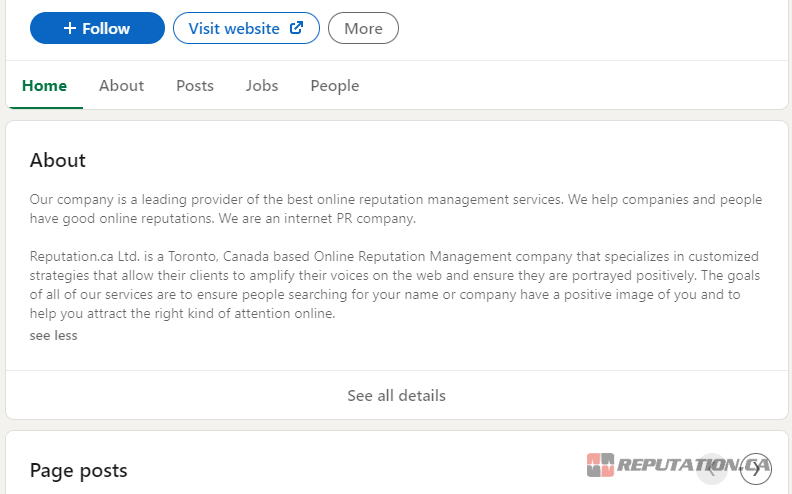Screen dimensions: 792x494
Task: Click the external link icon beside Visit website
Action: point(296,28)
